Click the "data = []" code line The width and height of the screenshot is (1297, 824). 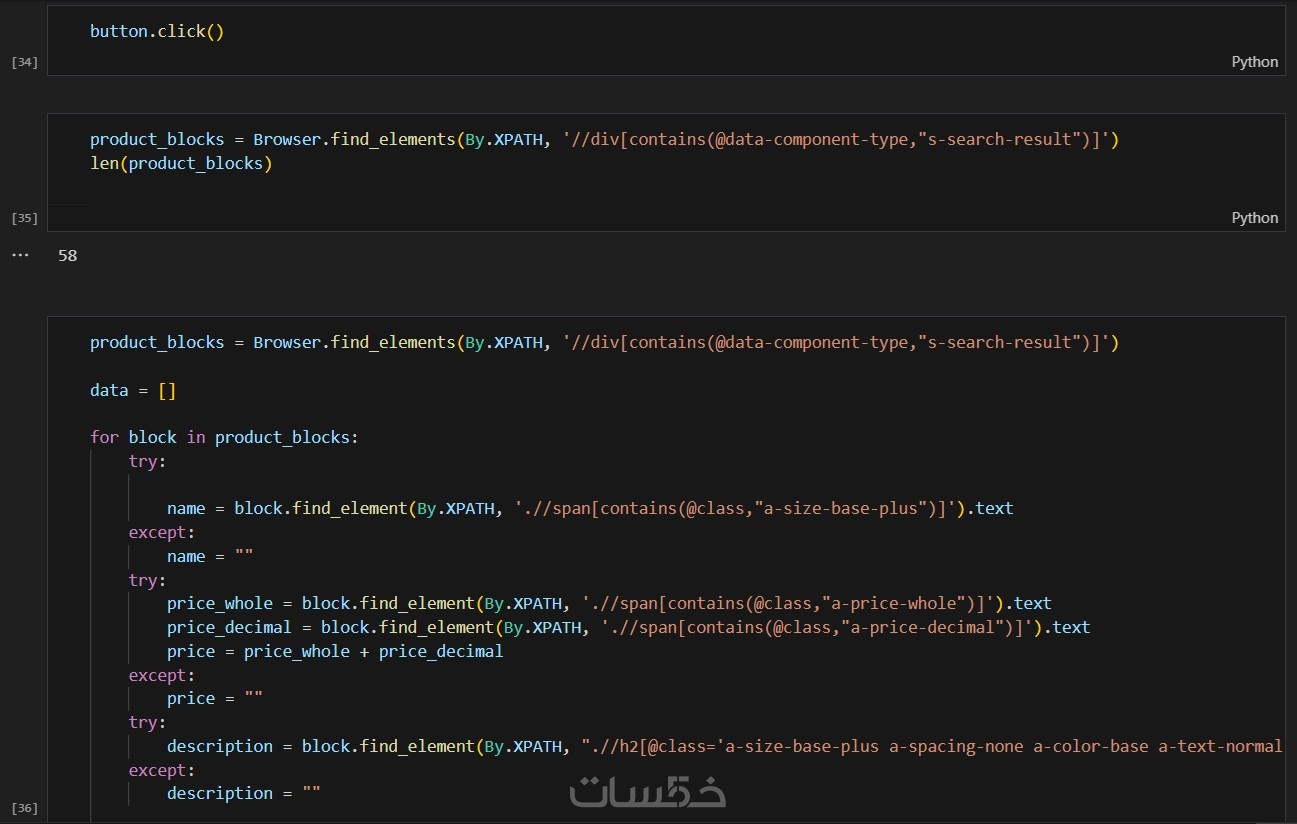coord(133,390)
